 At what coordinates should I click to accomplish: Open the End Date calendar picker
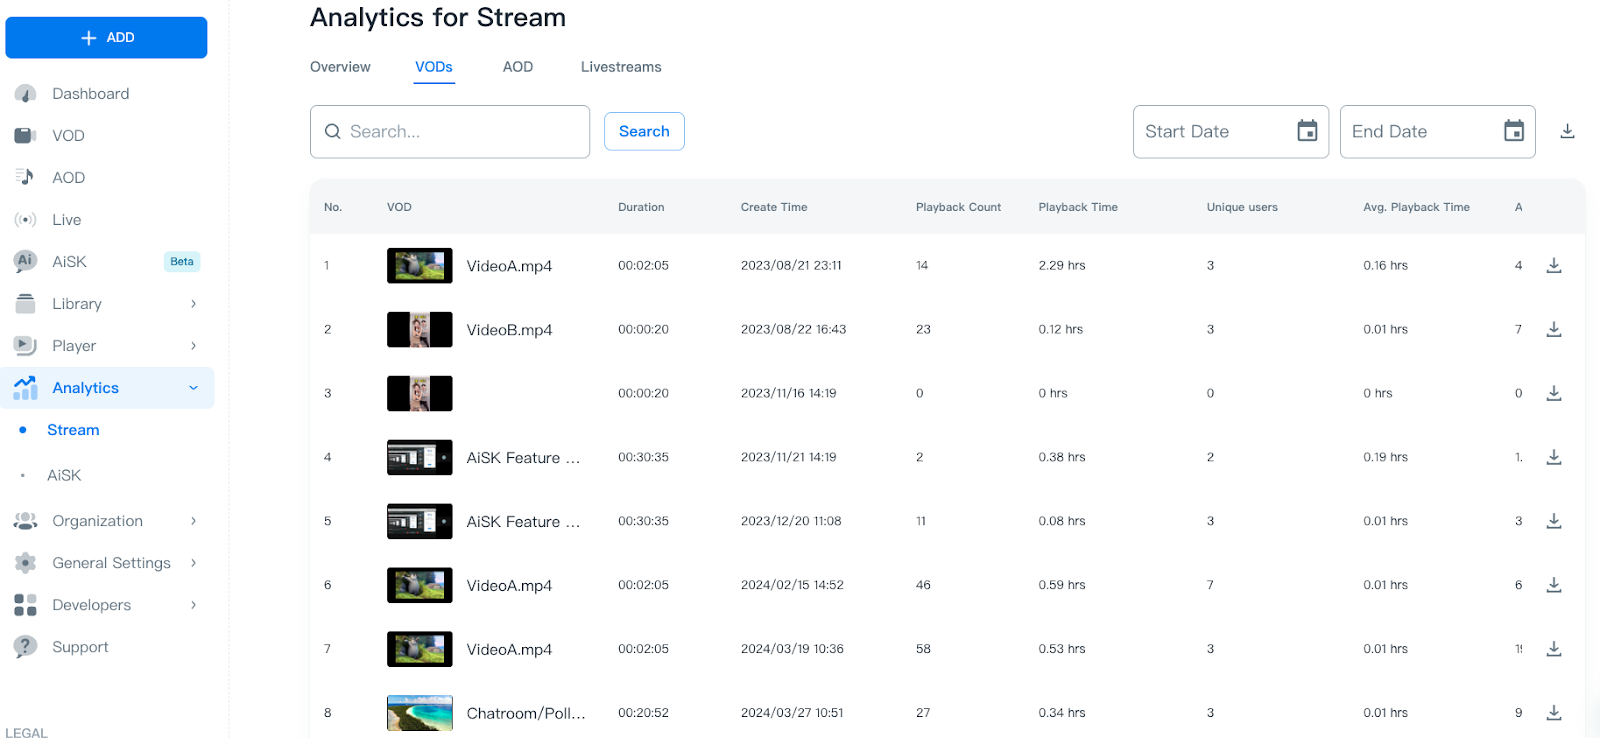[x=1514, y=132]
